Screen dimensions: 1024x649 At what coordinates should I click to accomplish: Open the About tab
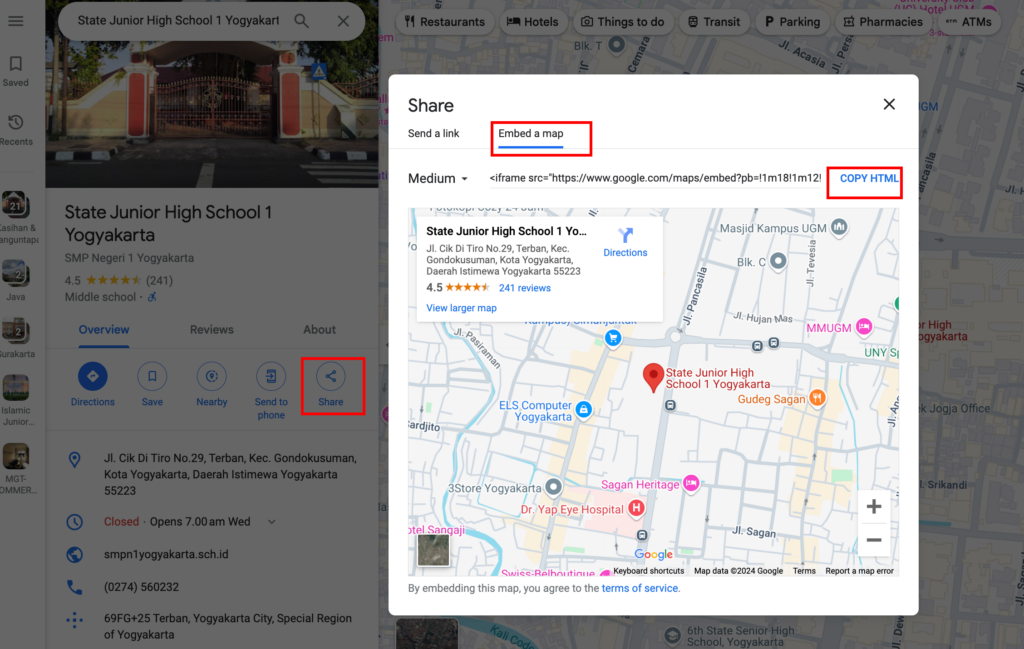point(319,330)
